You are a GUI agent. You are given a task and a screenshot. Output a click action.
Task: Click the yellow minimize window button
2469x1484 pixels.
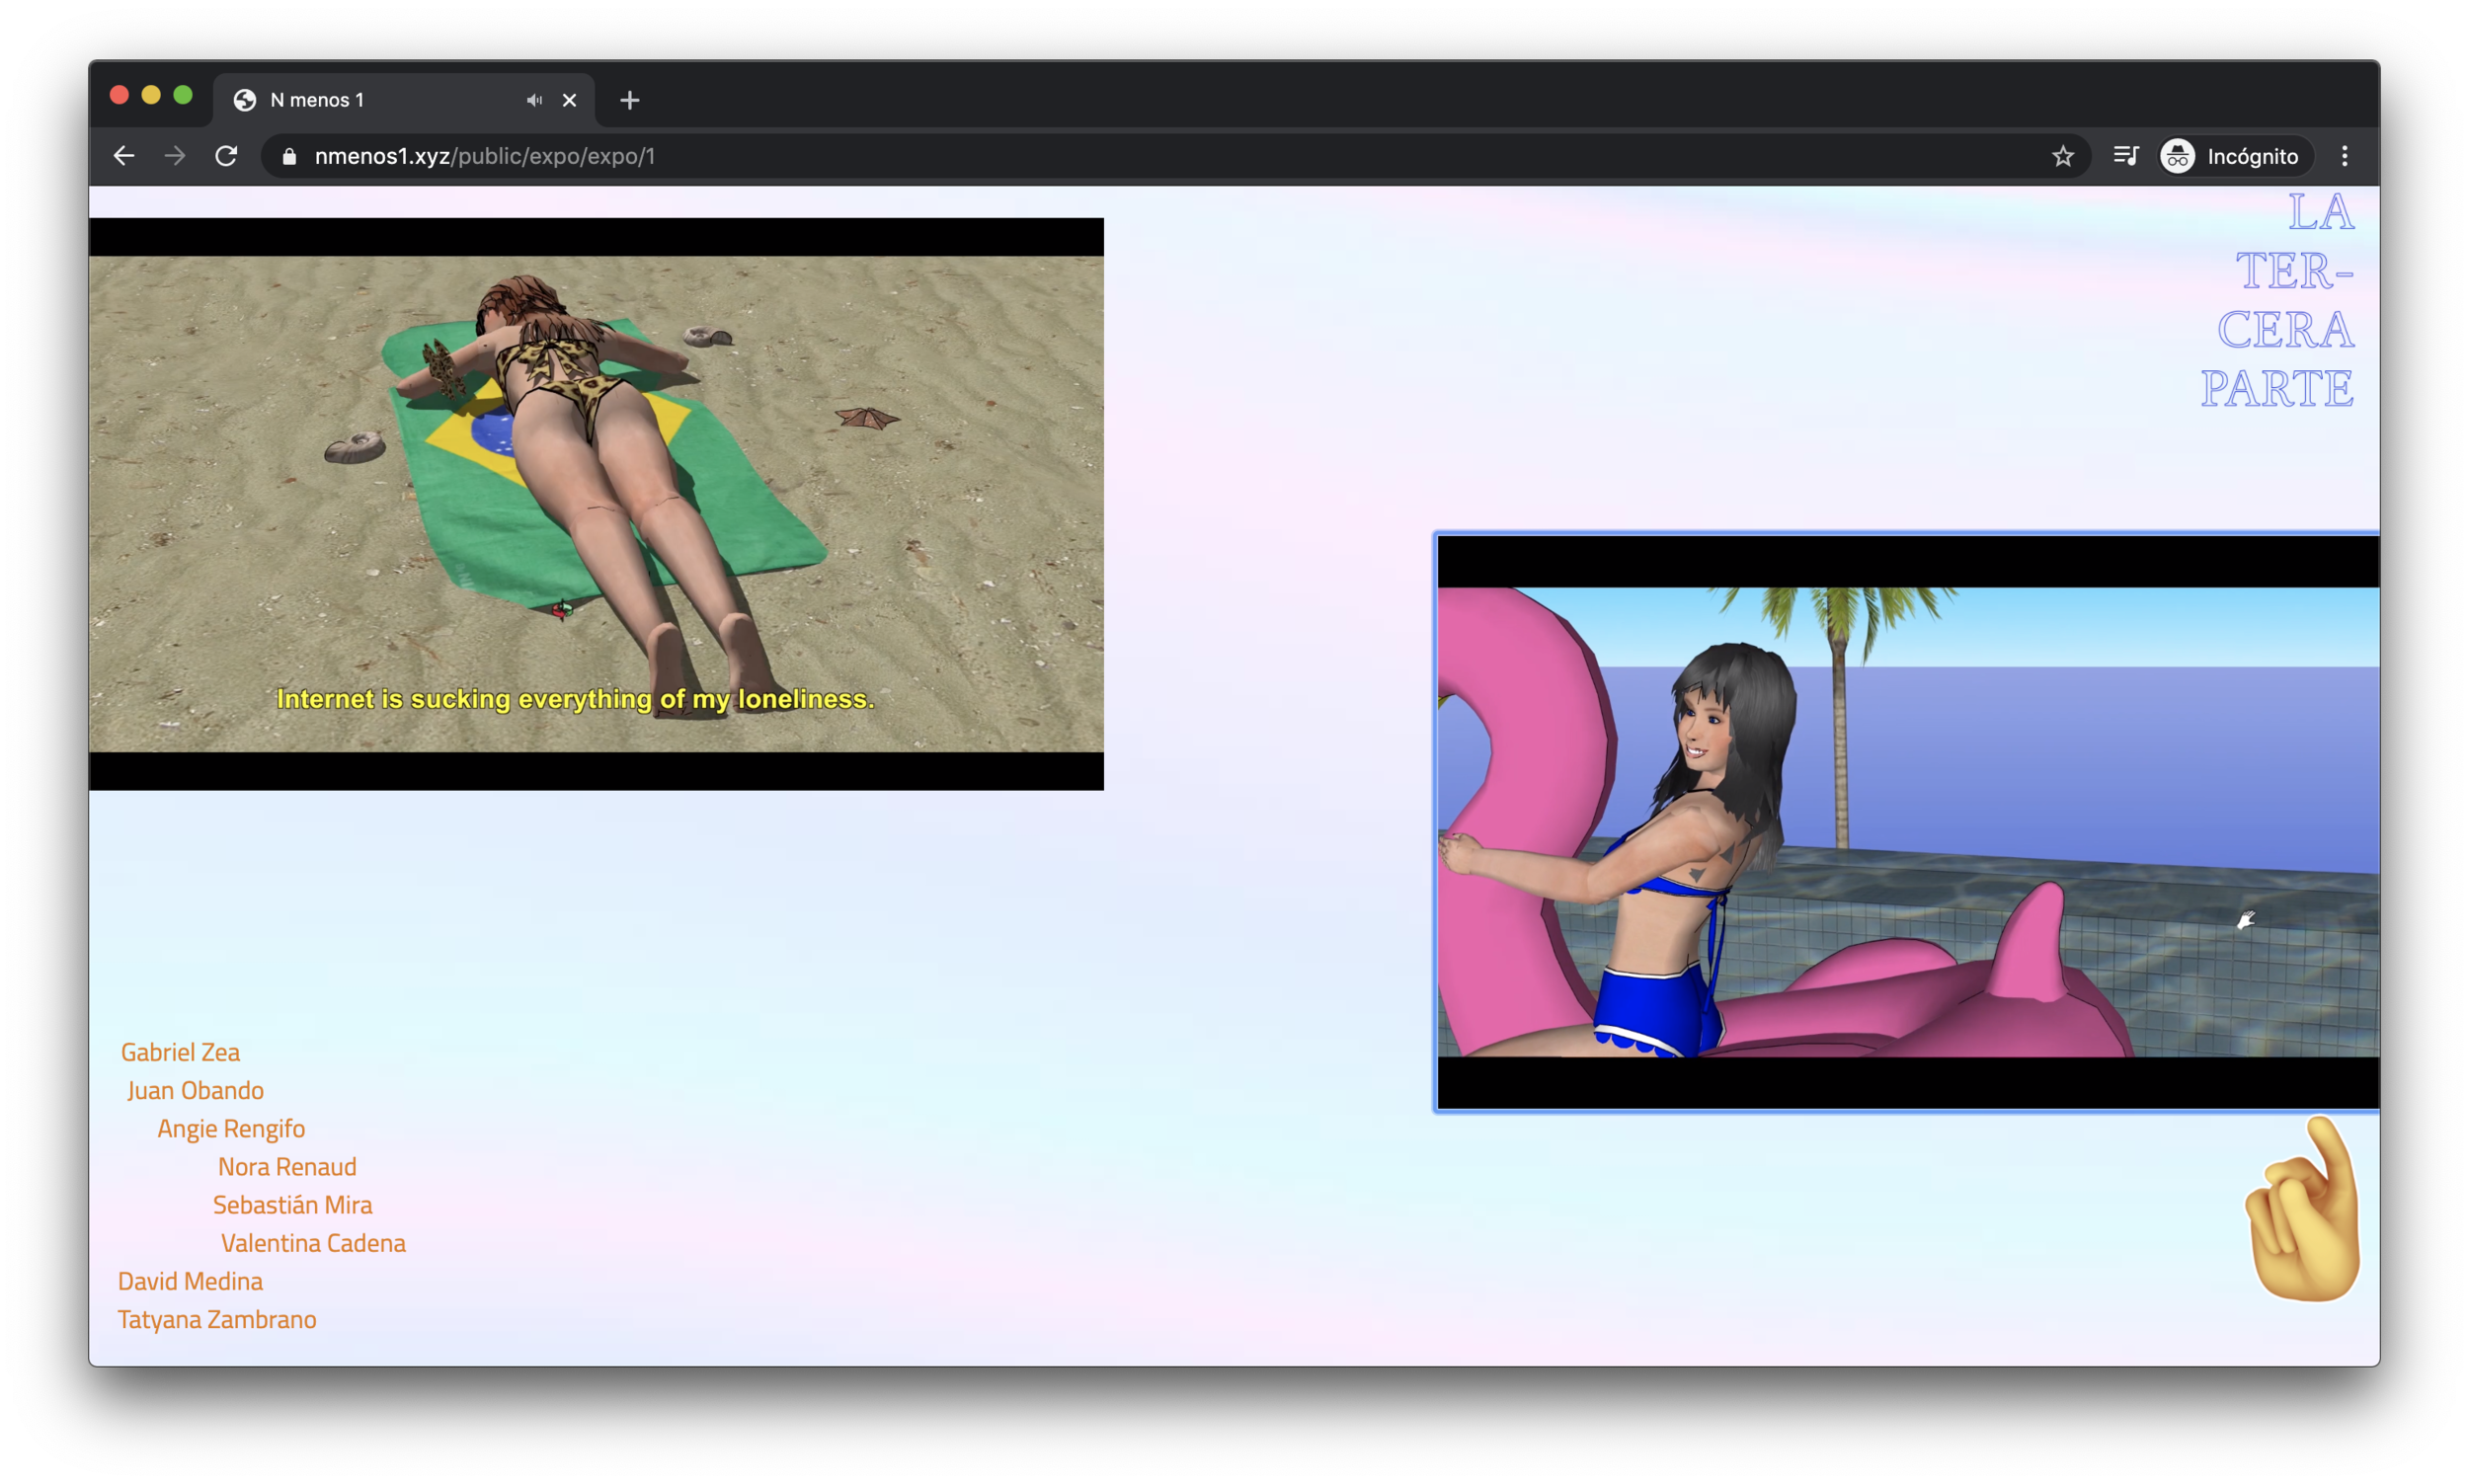(151, 95)
